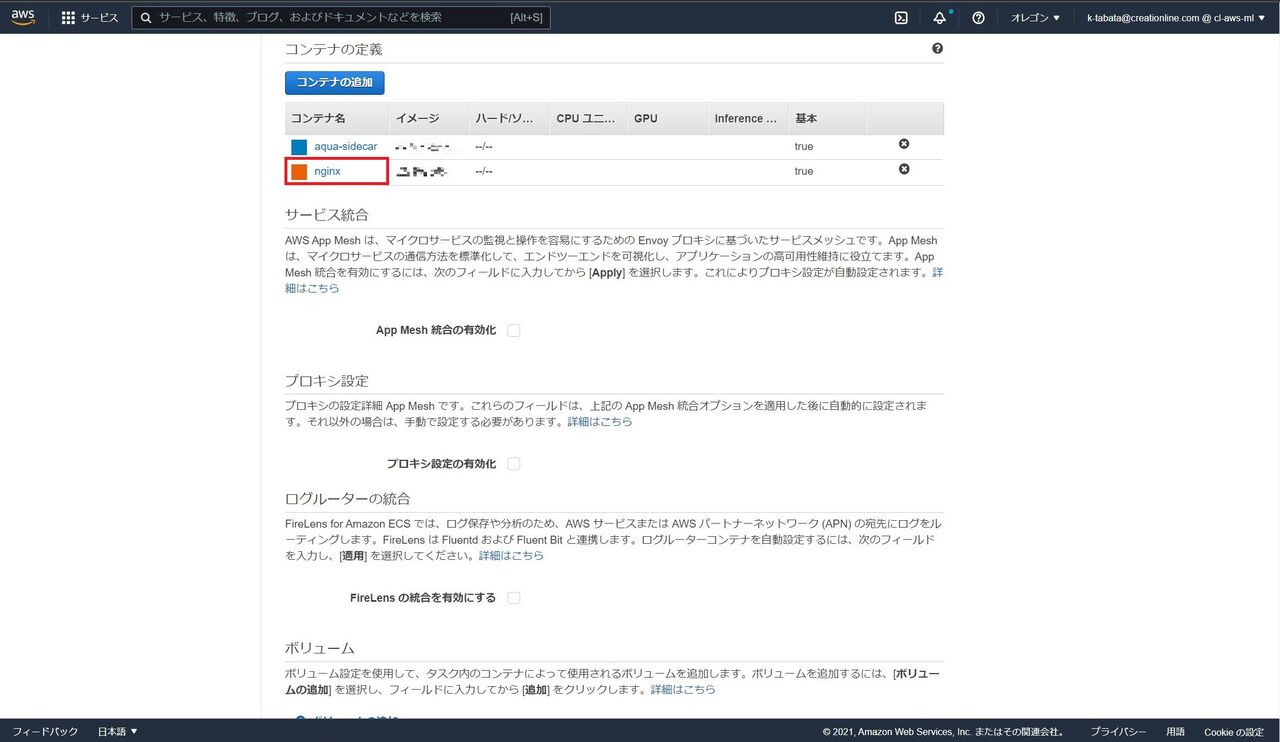Select the 'true' value in aqua-sidecar row

[x=804, y=146]
